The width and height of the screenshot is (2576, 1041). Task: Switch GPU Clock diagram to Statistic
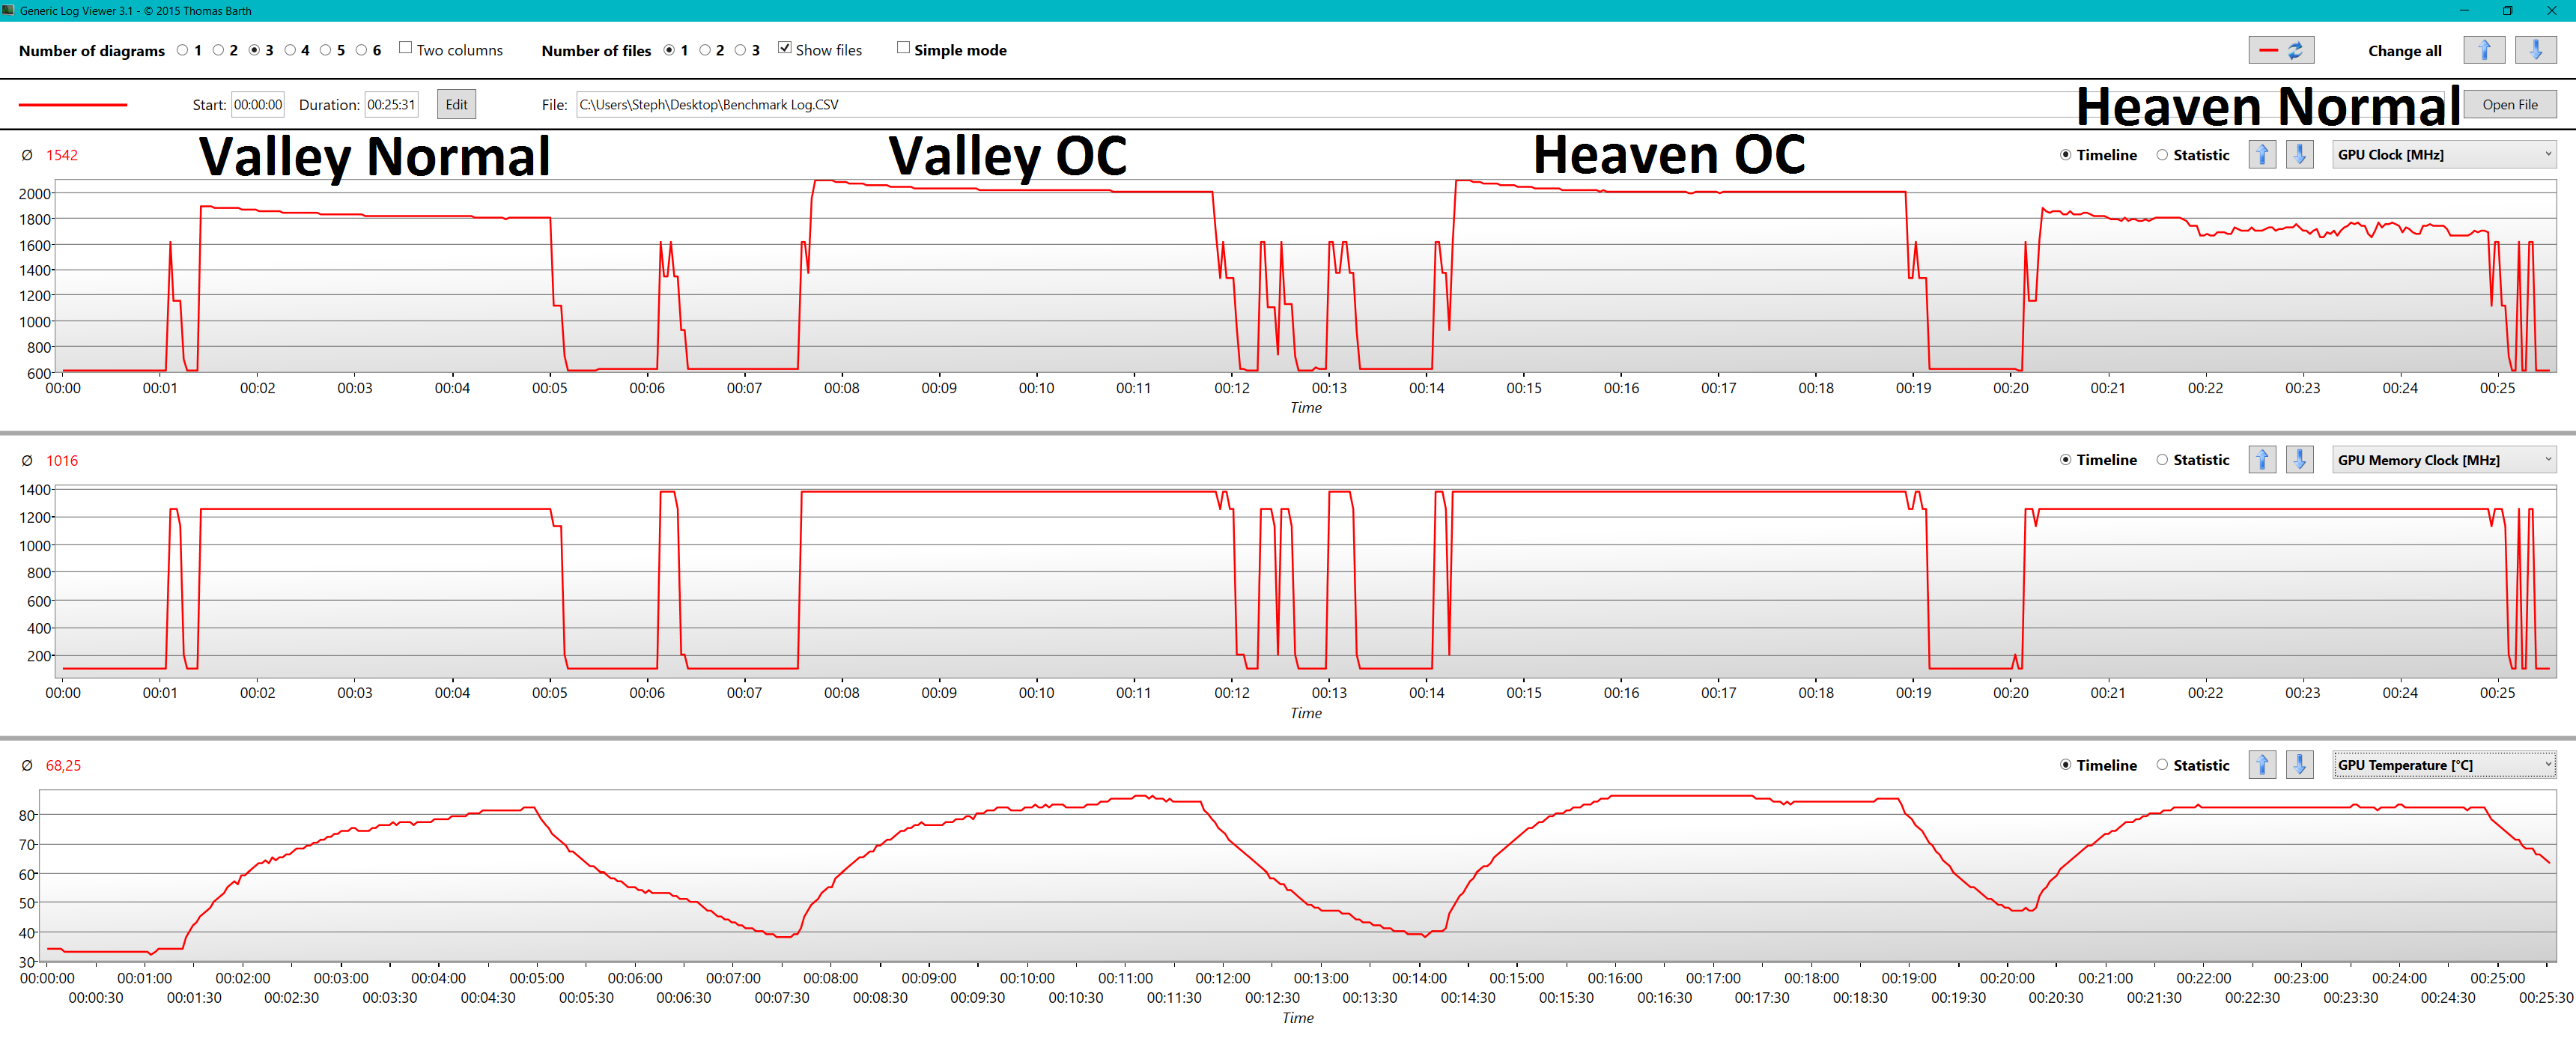[2162, 155]
